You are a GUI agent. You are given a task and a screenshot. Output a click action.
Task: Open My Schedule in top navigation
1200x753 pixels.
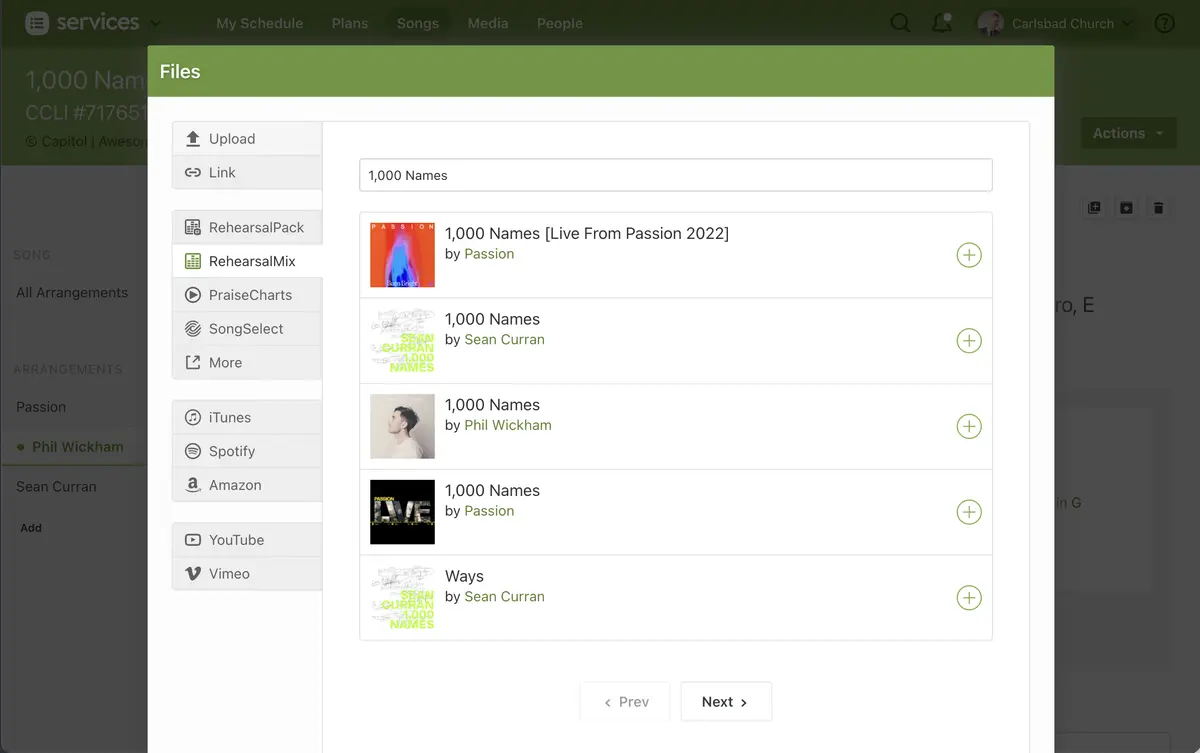tap(260, 23)
